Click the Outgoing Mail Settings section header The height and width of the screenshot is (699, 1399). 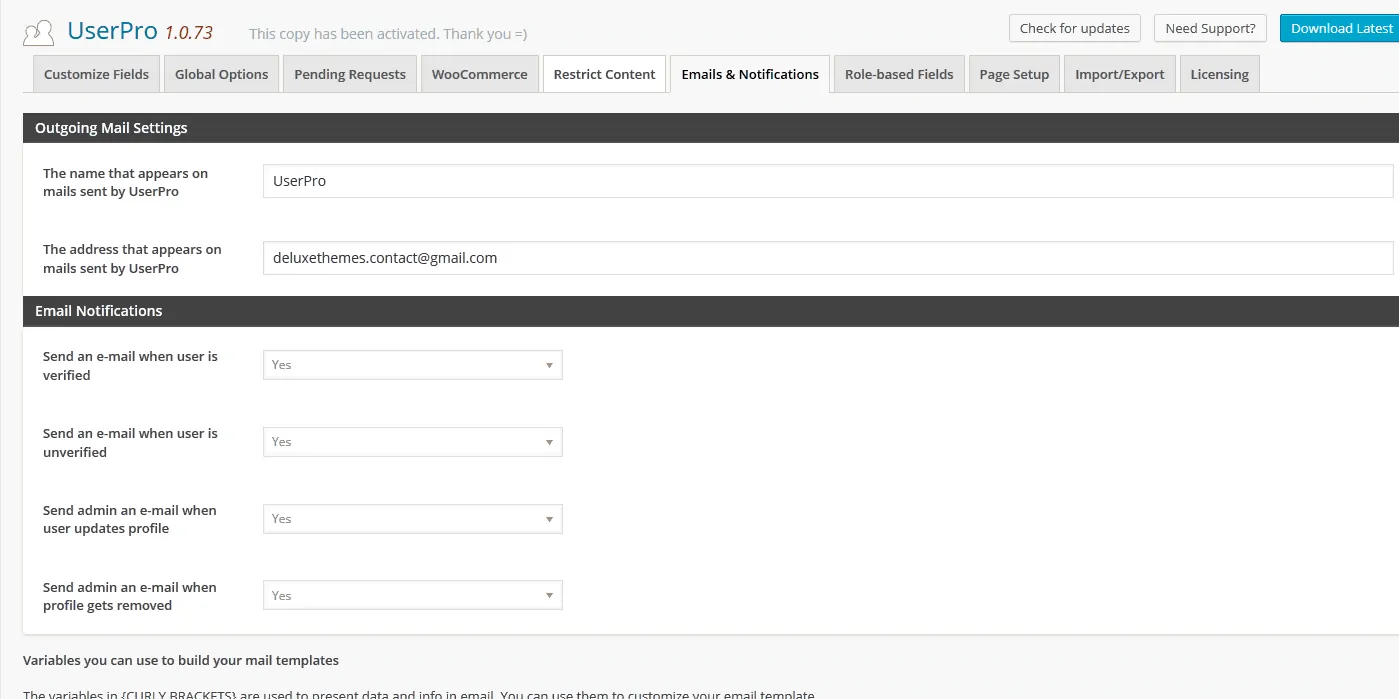click(x=710, y=128)
